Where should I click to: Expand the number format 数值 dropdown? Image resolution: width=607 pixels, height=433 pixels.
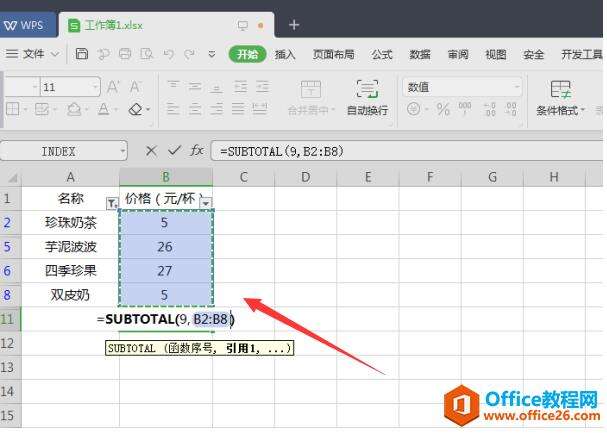(x=516, y=87)
